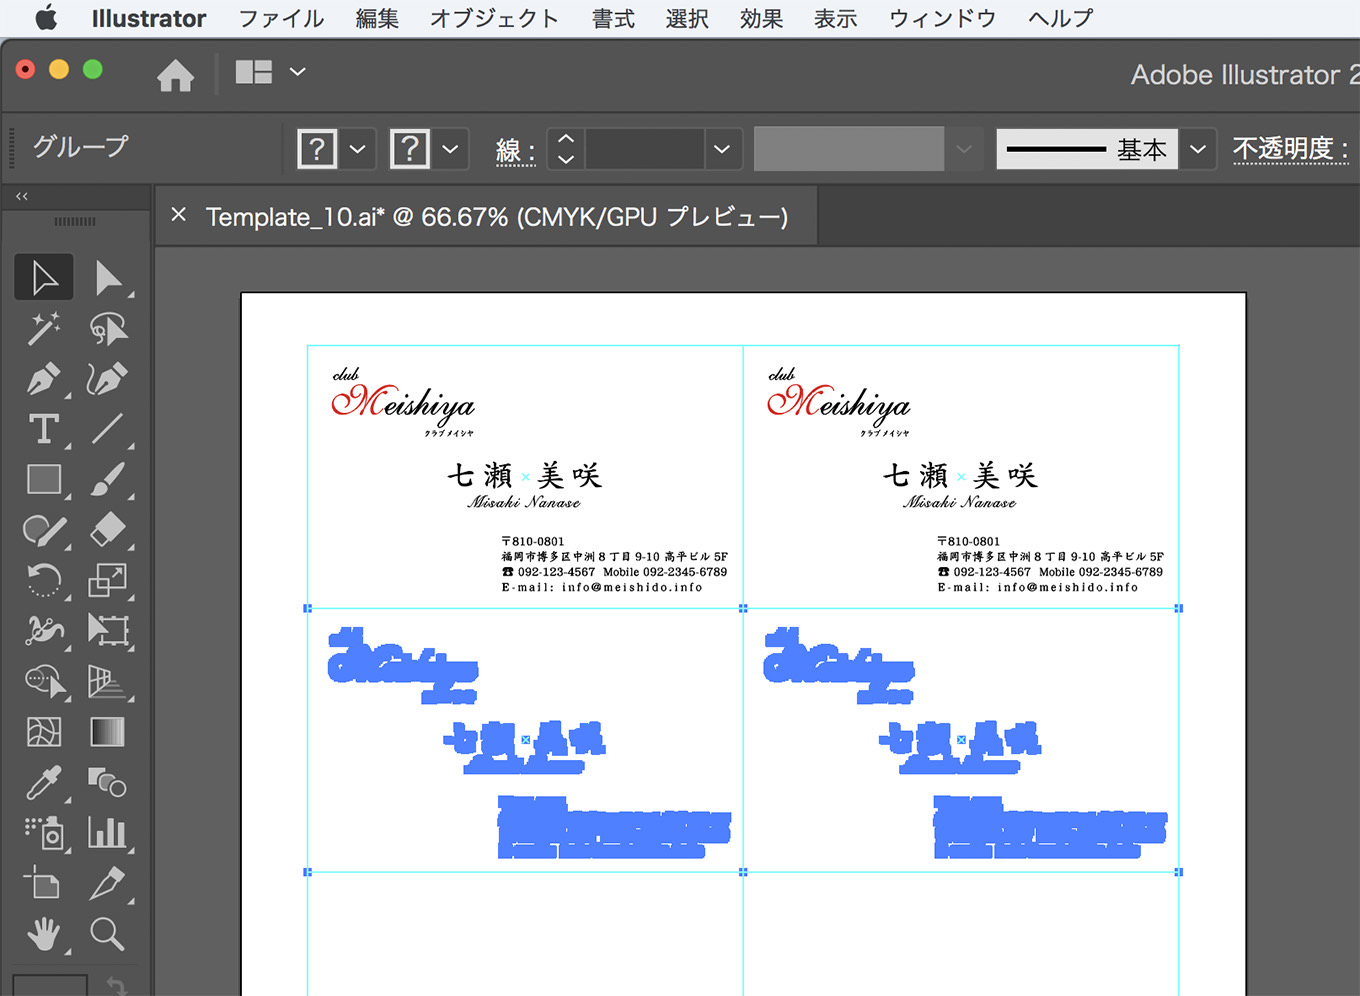The width and height of the screenshot is (1360, 996).
Task: Open the オブジェクト menu
Action: 494,18
